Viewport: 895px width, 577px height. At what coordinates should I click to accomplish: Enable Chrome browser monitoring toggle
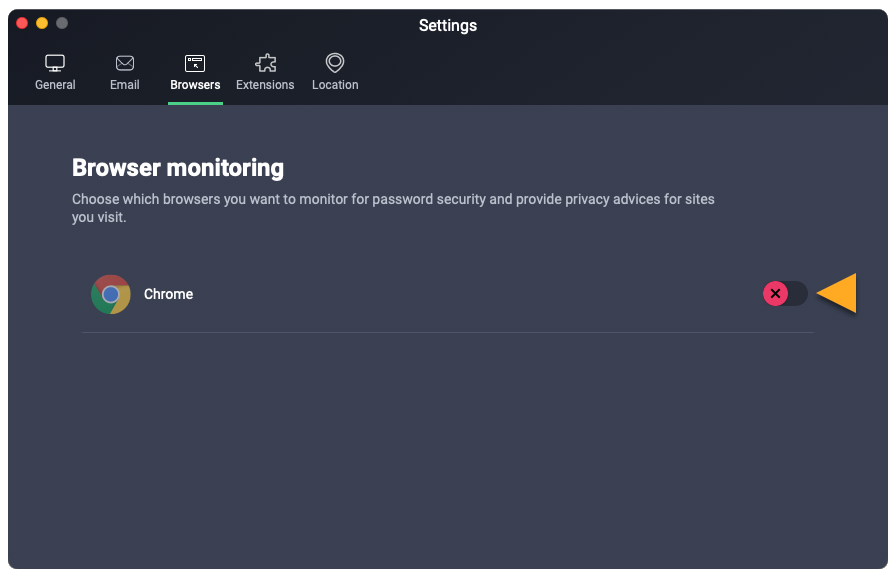(x=785, y=294)
